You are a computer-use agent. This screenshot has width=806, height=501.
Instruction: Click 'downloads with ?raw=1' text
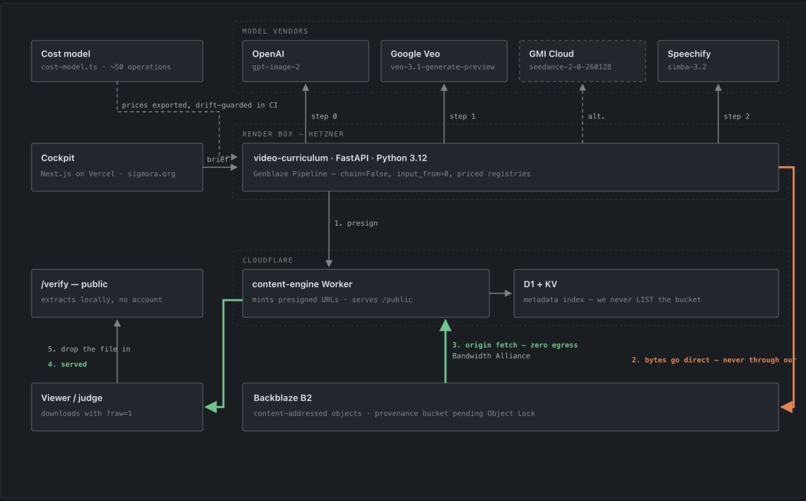click(86, 413)
